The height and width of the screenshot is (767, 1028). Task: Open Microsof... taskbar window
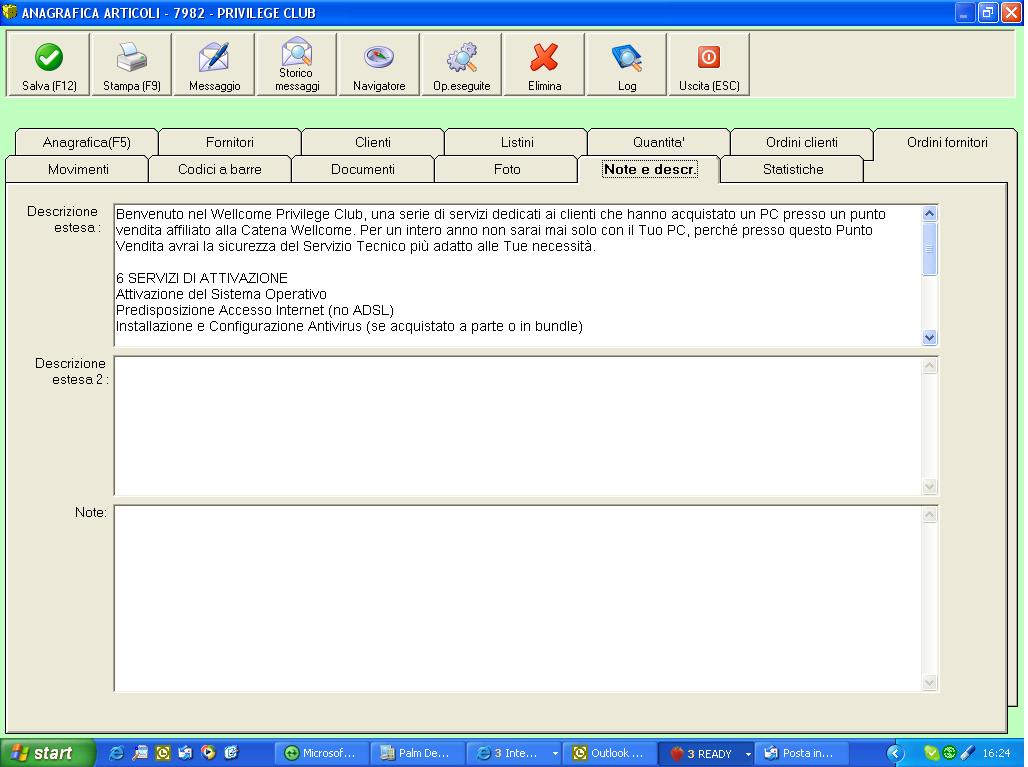(x=321, y=753)
